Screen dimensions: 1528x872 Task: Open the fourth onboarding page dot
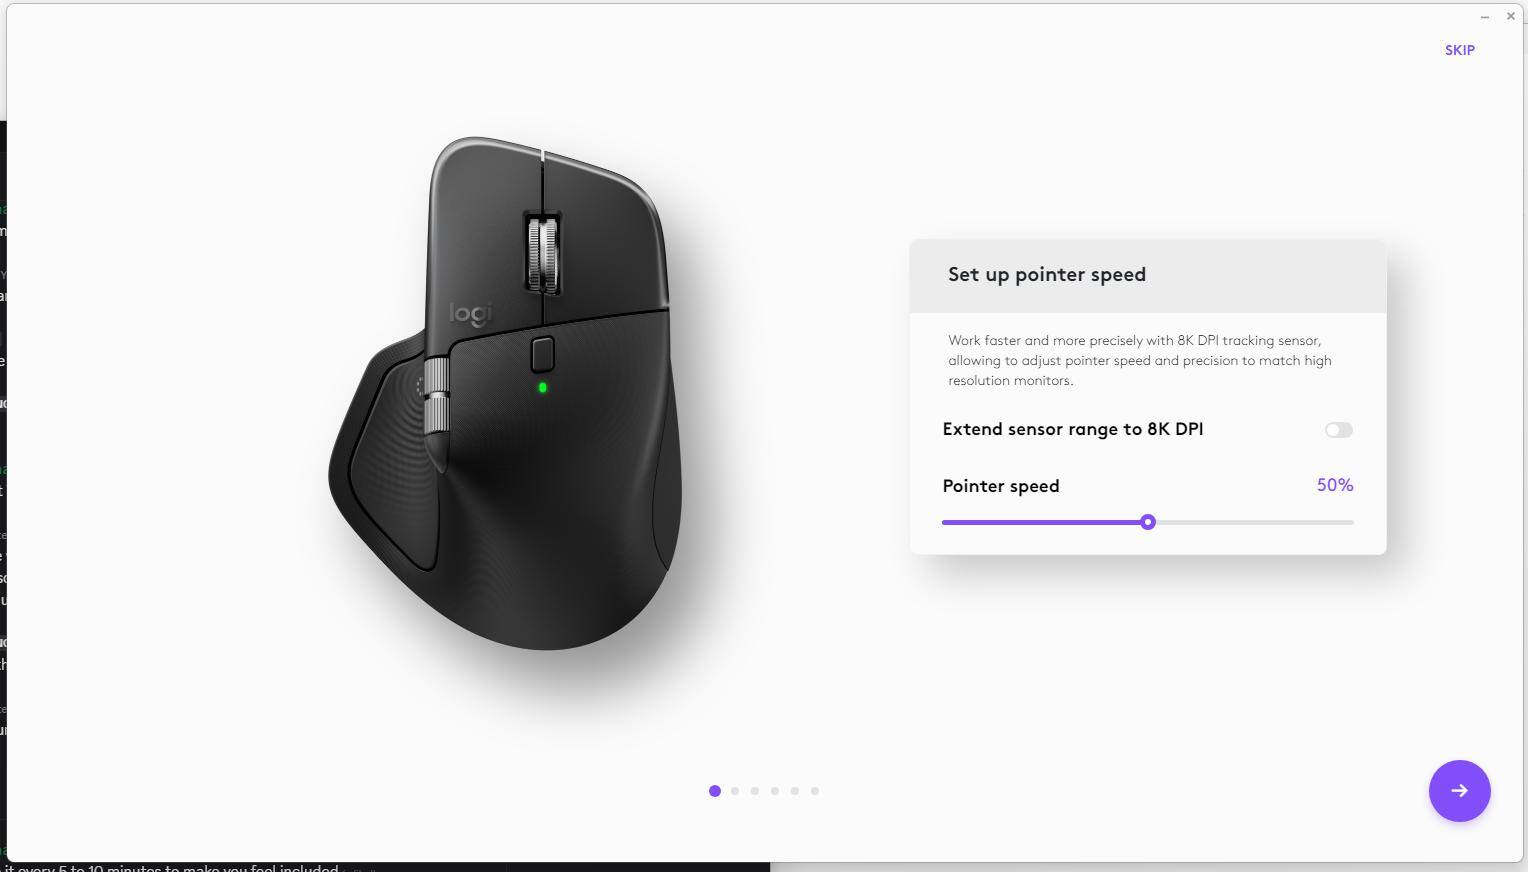pyautogui.click(x=775, y=791)
